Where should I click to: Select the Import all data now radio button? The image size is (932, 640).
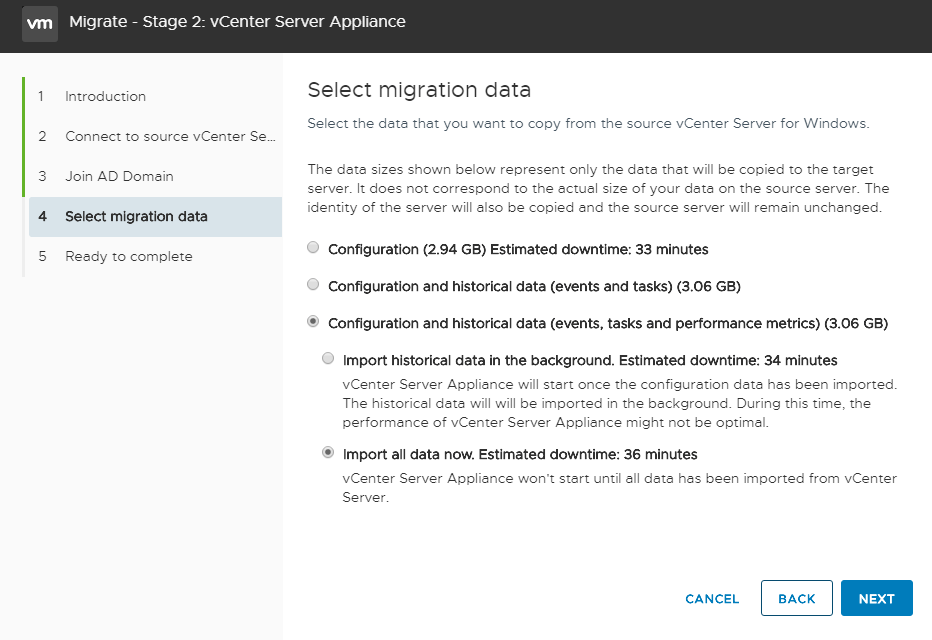pos(328,453)
